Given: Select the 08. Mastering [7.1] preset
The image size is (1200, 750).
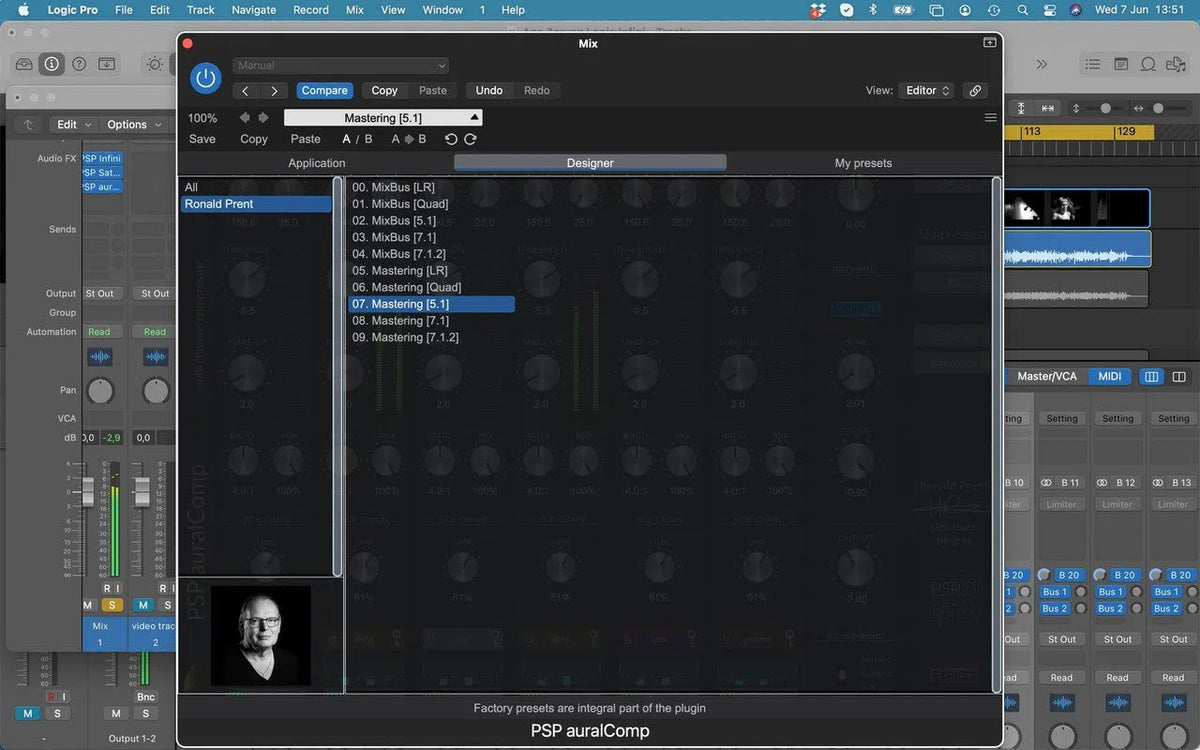Looking at the screenshot, I should (410, 321).
